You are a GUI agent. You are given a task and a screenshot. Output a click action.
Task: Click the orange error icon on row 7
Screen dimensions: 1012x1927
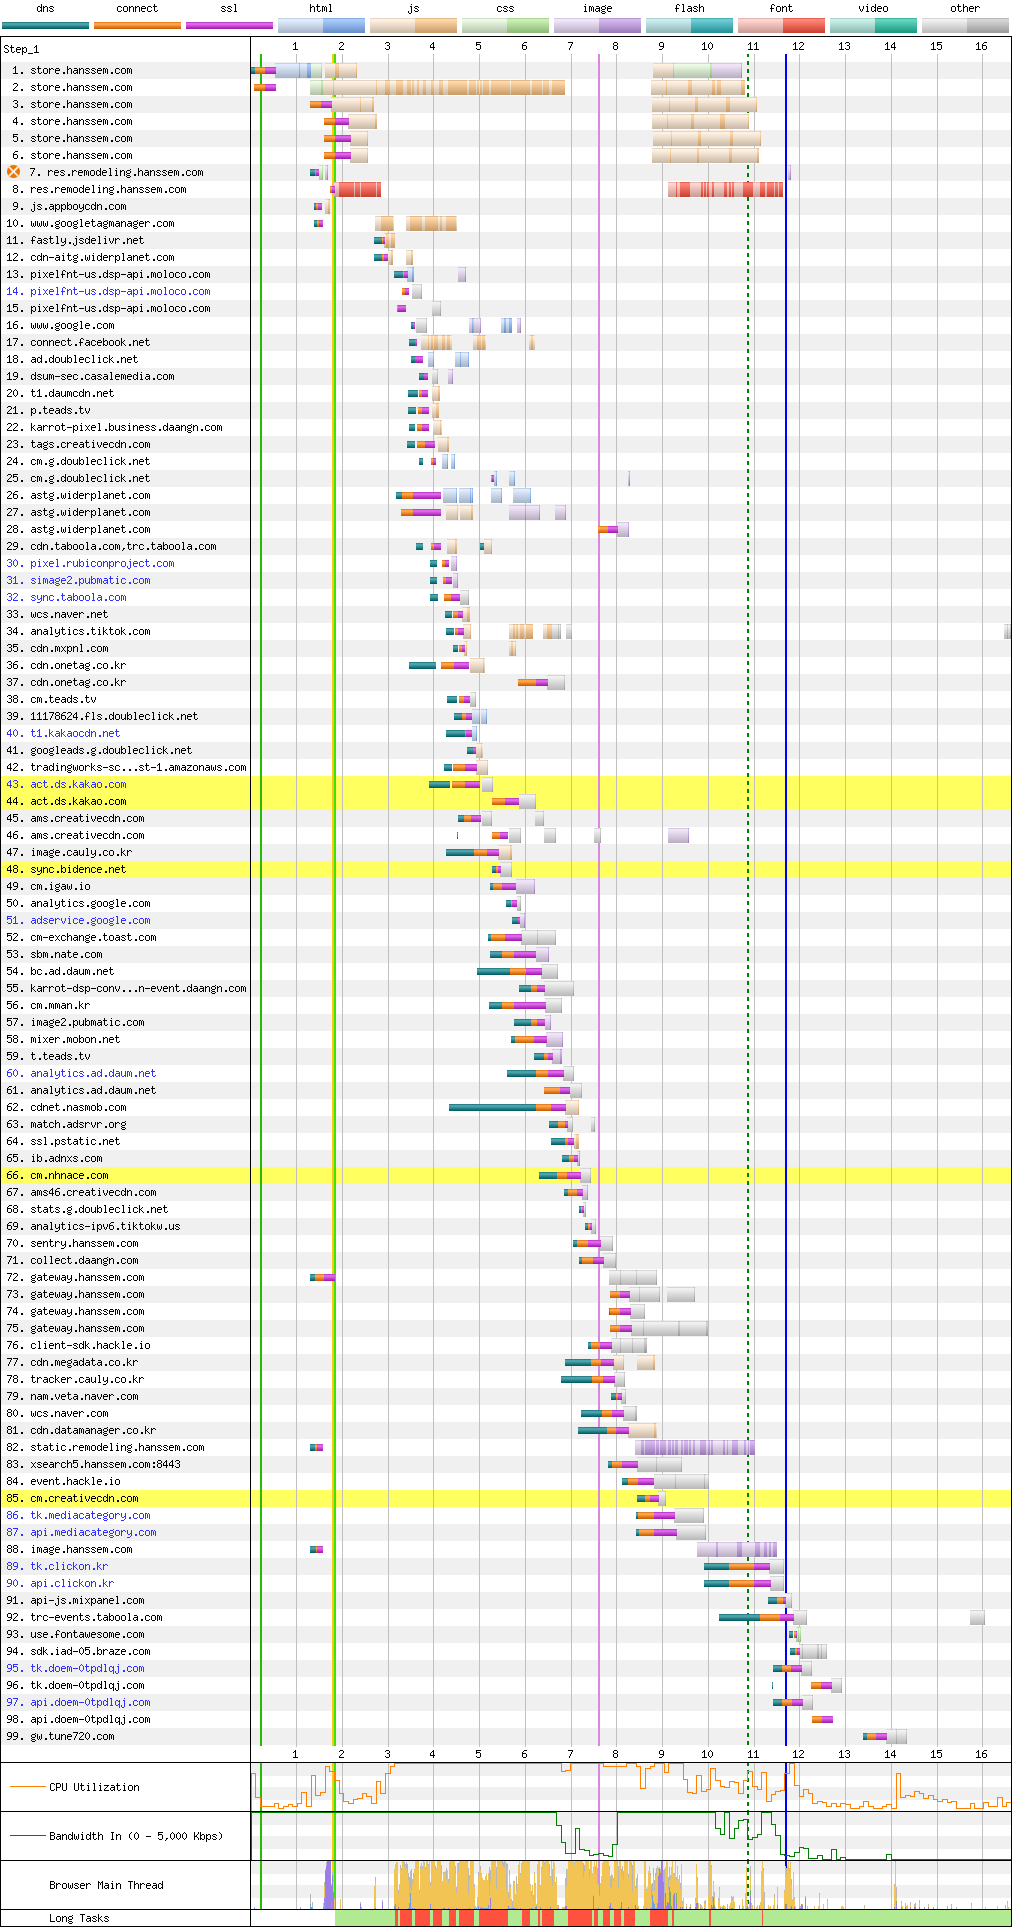(14, 172)
